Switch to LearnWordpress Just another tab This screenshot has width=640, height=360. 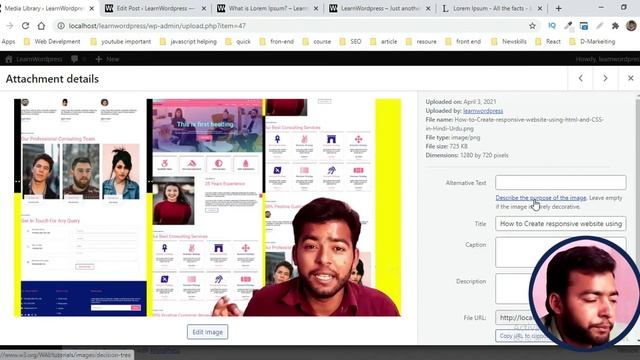pyautogui.click(x=380, y=8)
